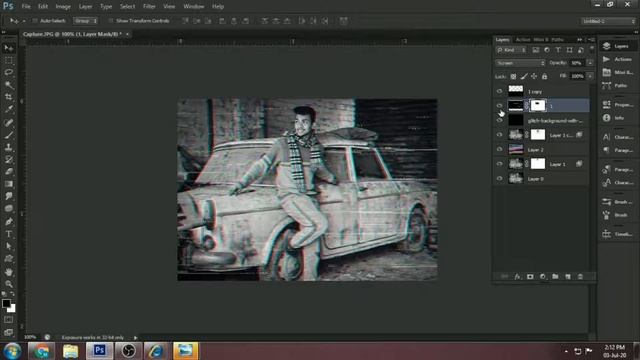
Task: Open the Properties panel from the dock
Action: point(618,104)
